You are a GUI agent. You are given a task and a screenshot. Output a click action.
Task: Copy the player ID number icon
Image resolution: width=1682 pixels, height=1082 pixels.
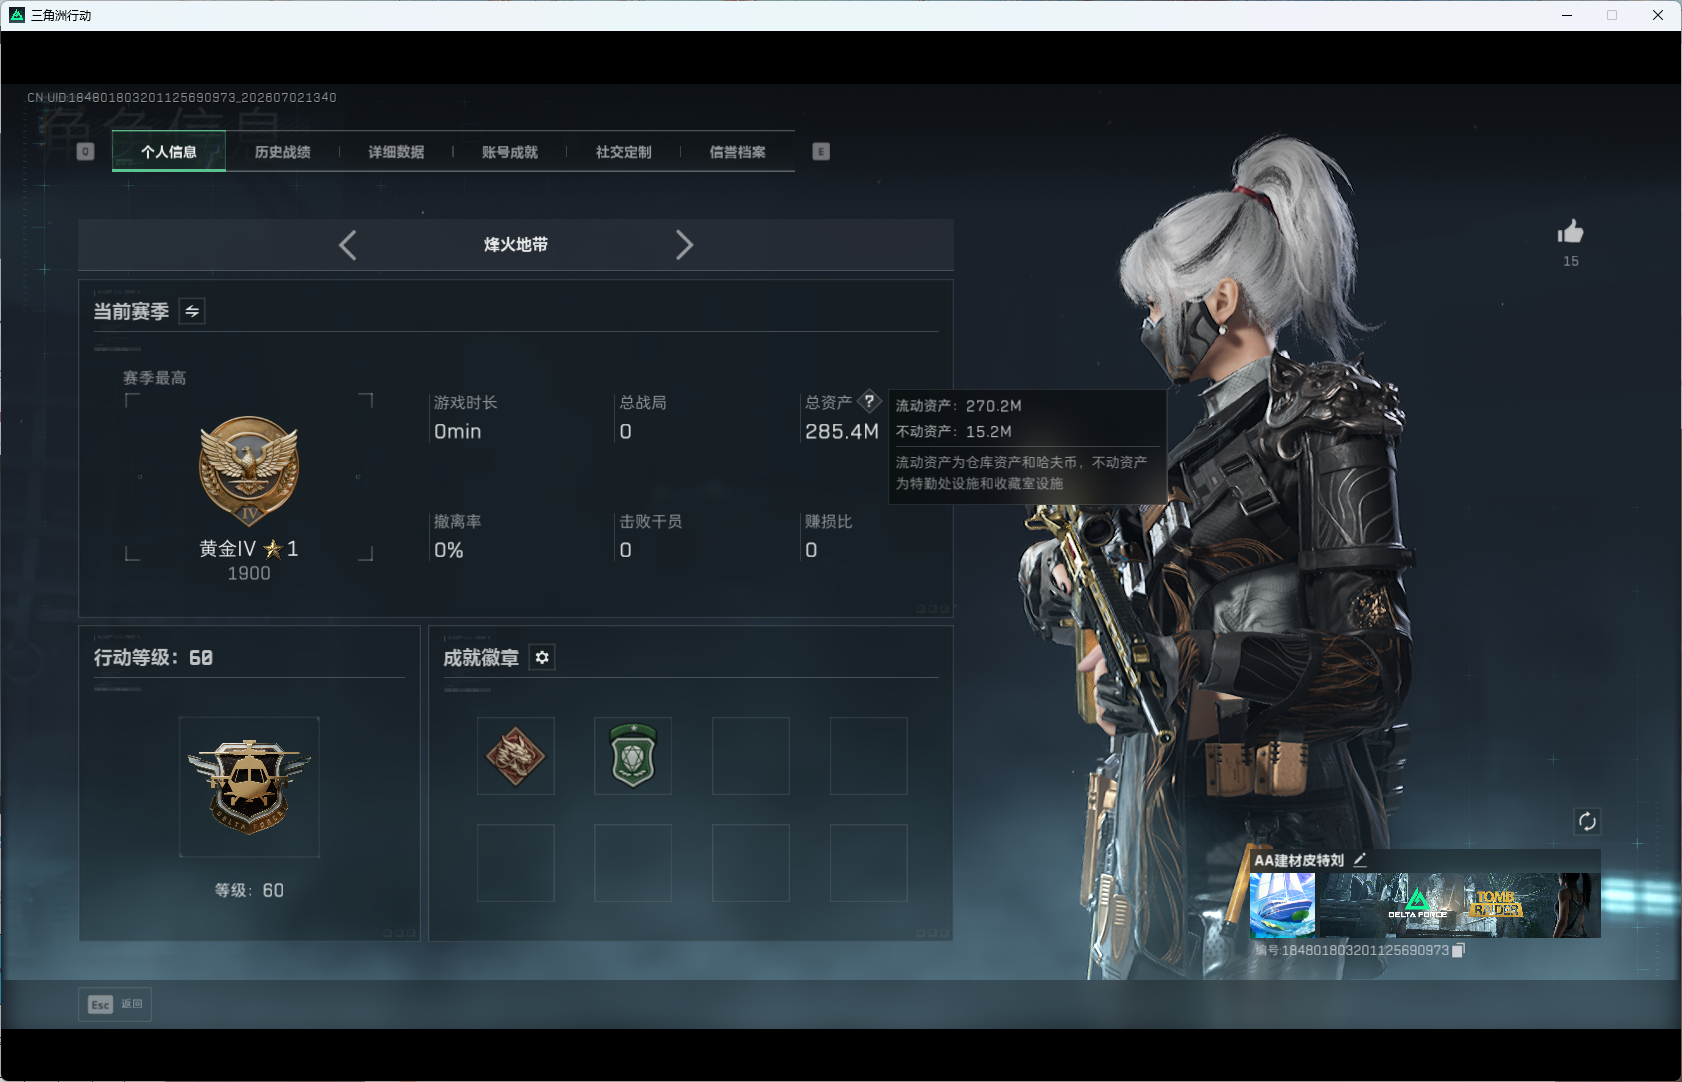1459,950
